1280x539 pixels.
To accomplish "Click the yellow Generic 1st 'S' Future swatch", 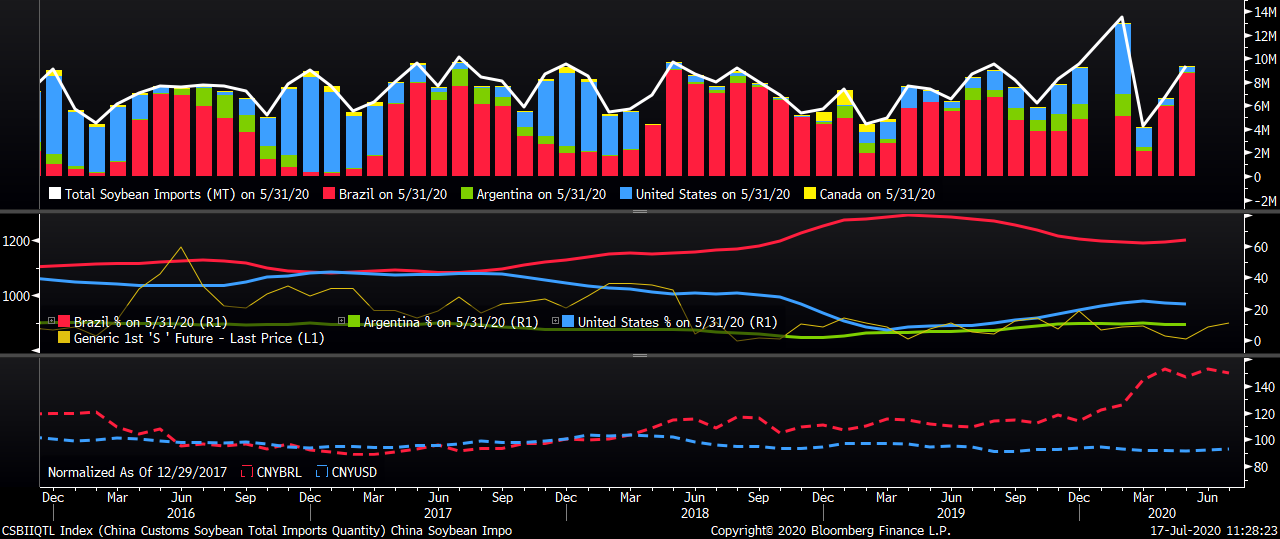I will [64, 338].
